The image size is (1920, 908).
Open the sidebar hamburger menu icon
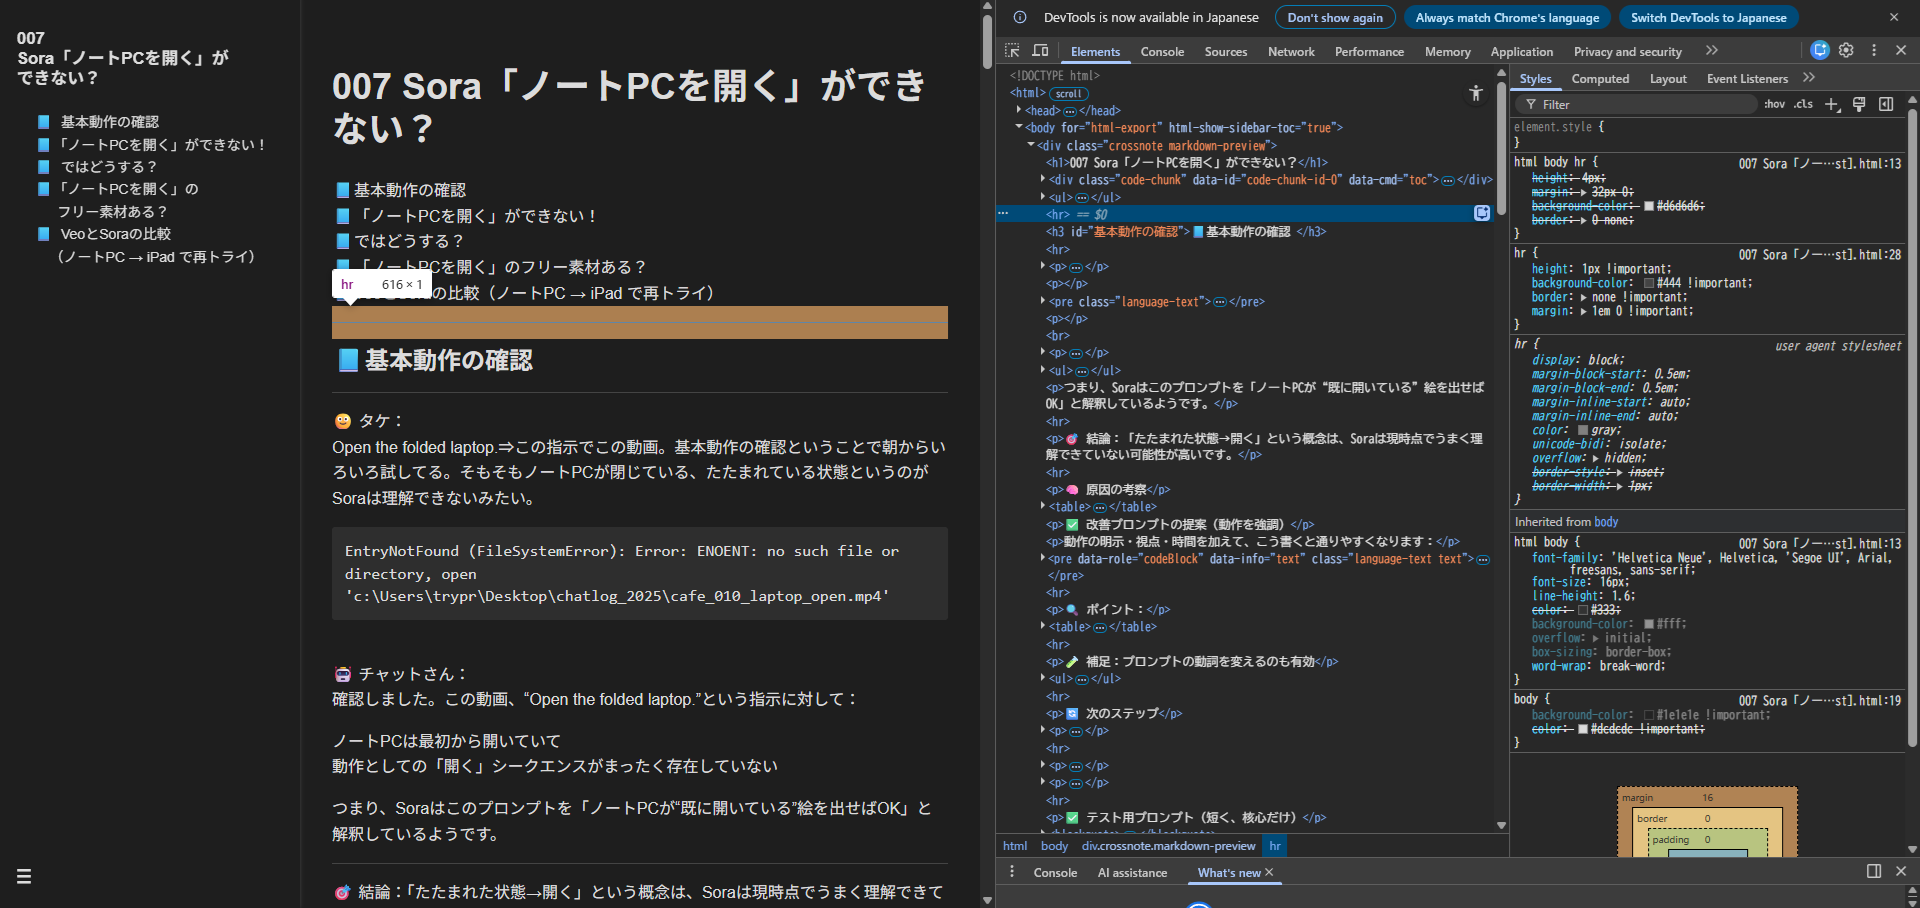[x=24, y=877]
